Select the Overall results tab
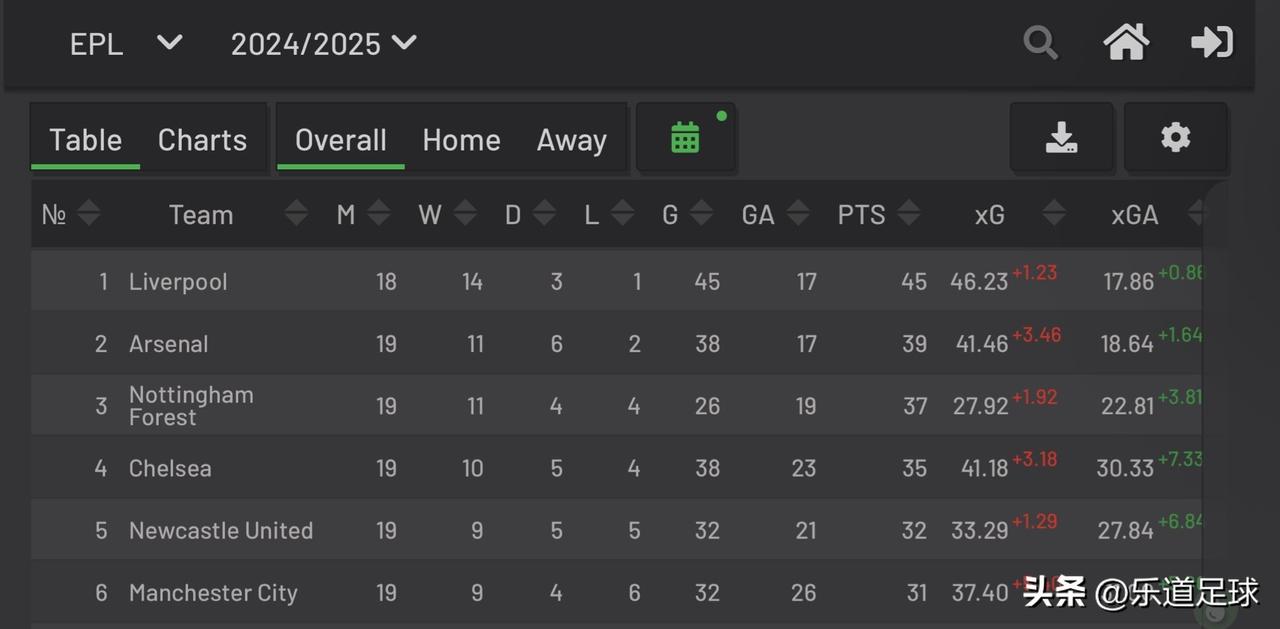This screenshot has width=1280, height=629. click(341, 140)
